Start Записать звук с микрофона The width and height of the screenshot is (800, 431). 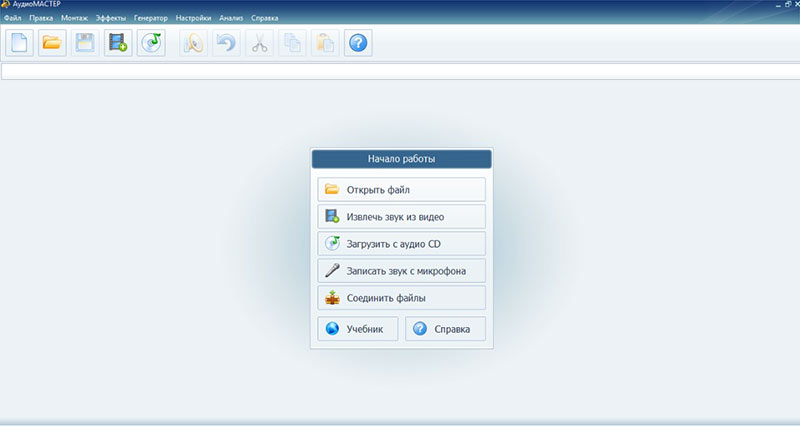pos(402,270)
